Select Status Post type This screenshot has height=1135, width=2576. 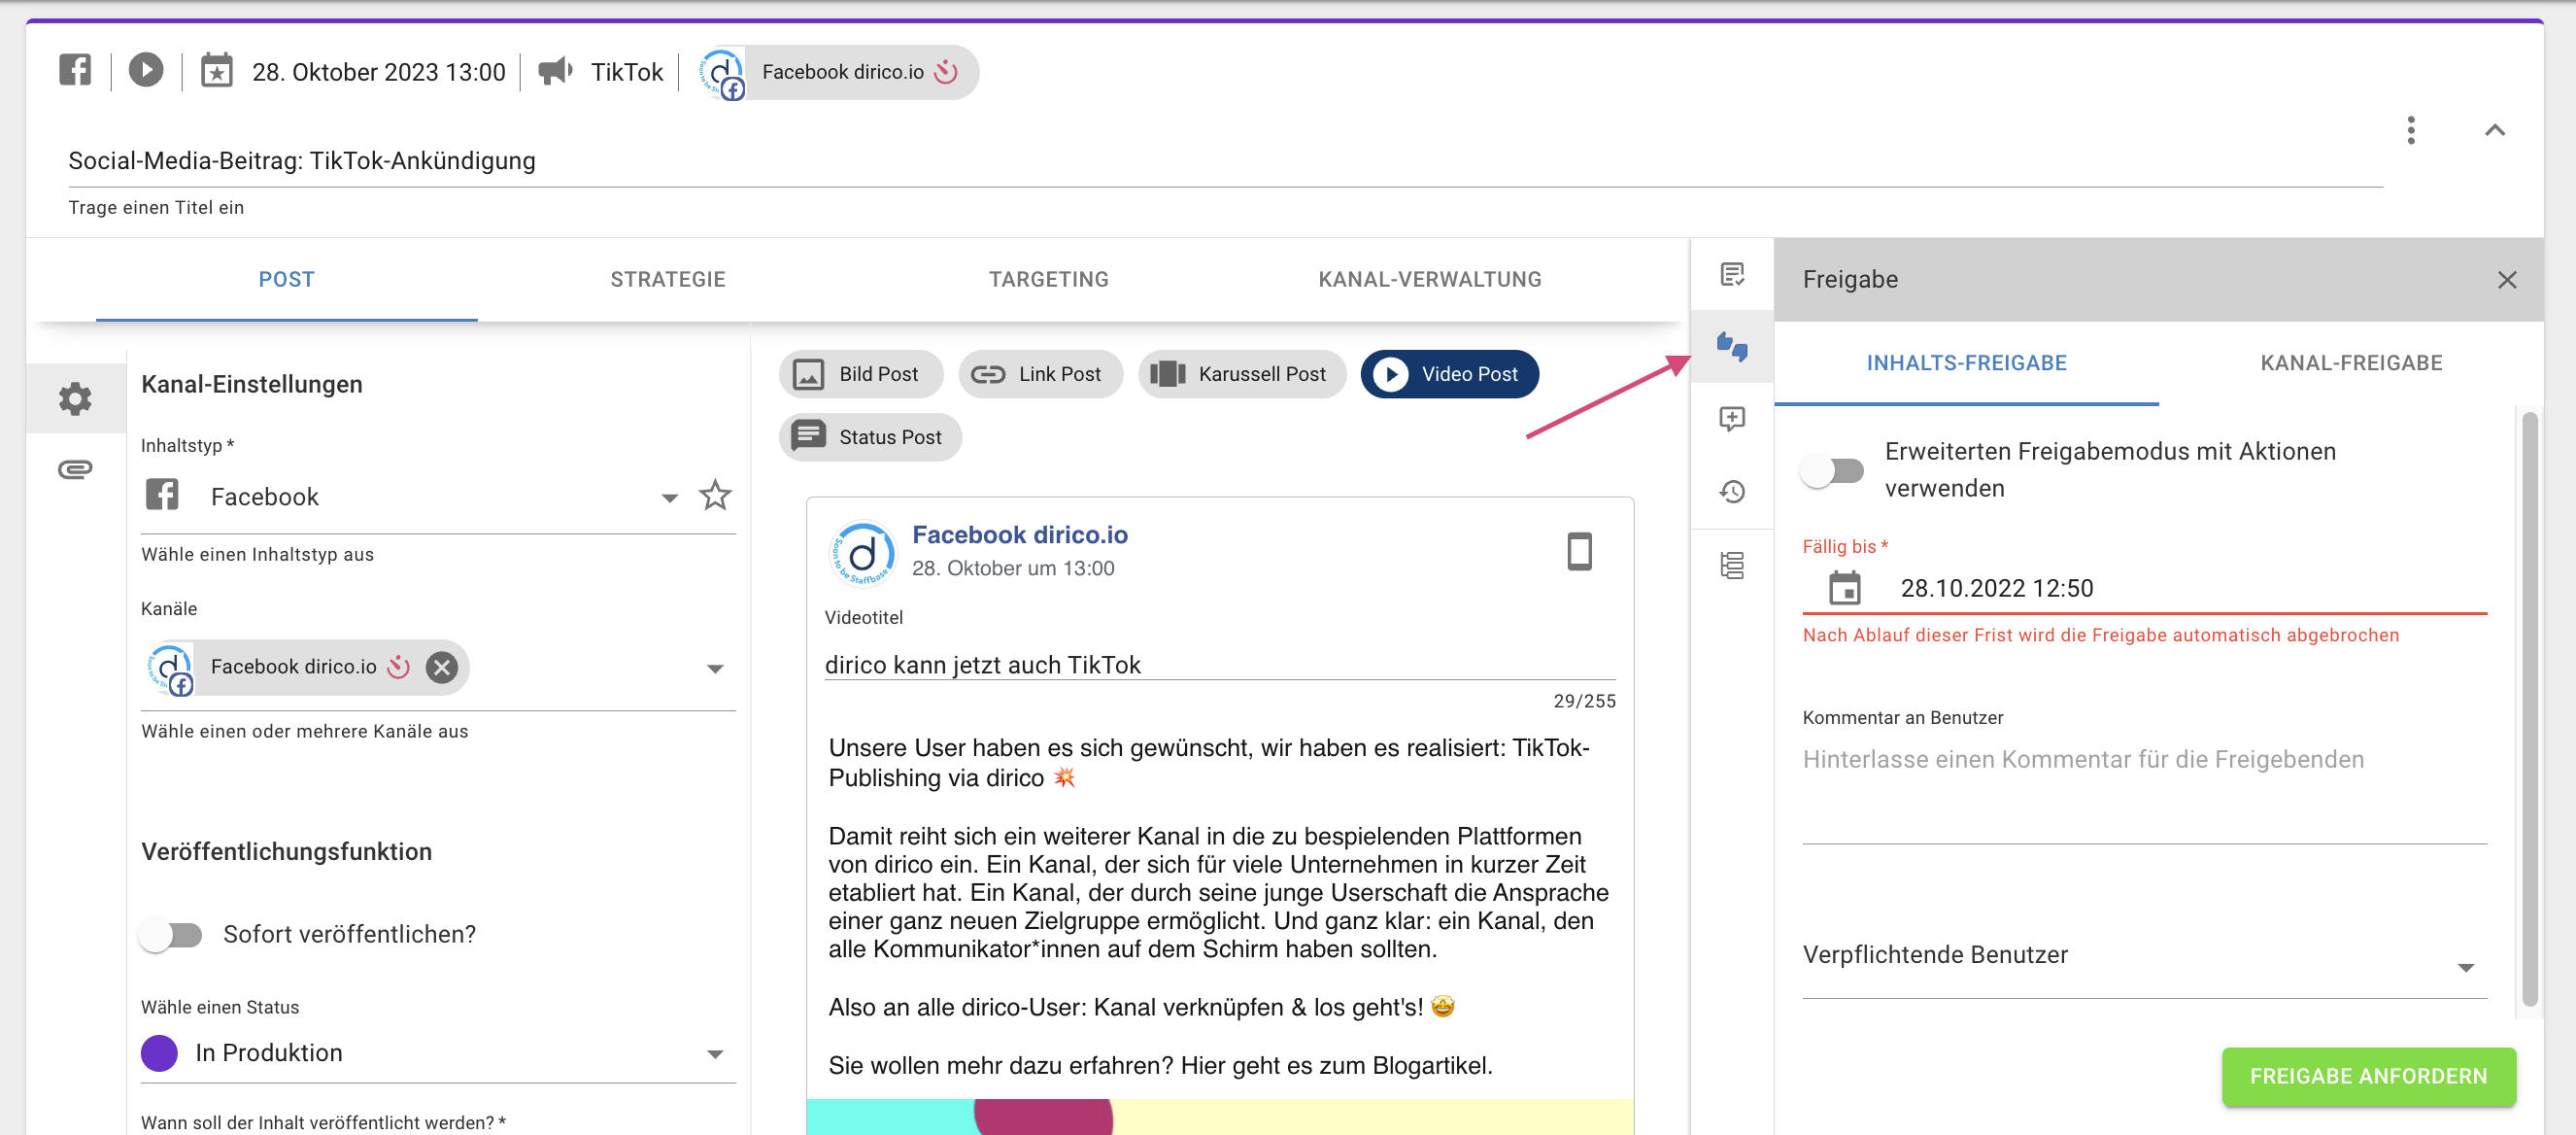click(870, 437)
